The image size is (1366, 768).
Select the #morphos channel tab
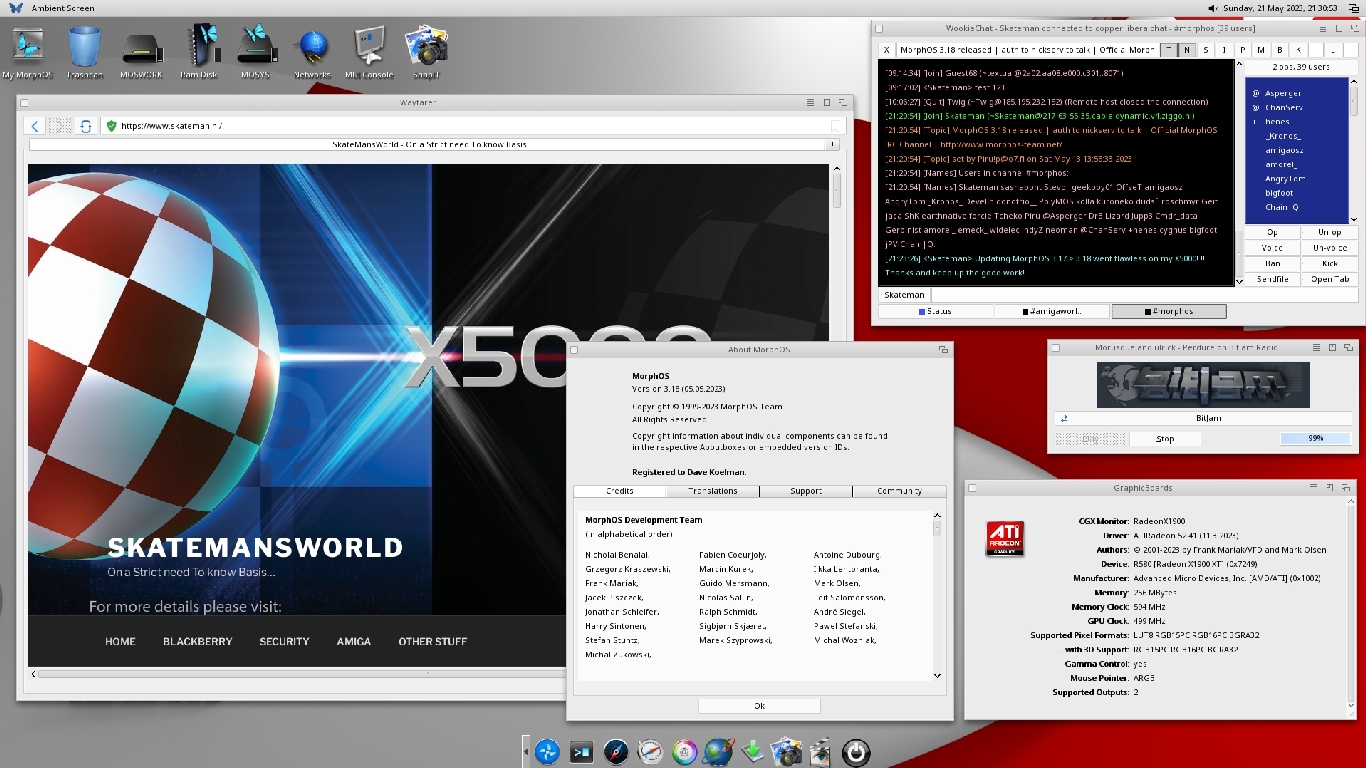(x=1169, y=311)
